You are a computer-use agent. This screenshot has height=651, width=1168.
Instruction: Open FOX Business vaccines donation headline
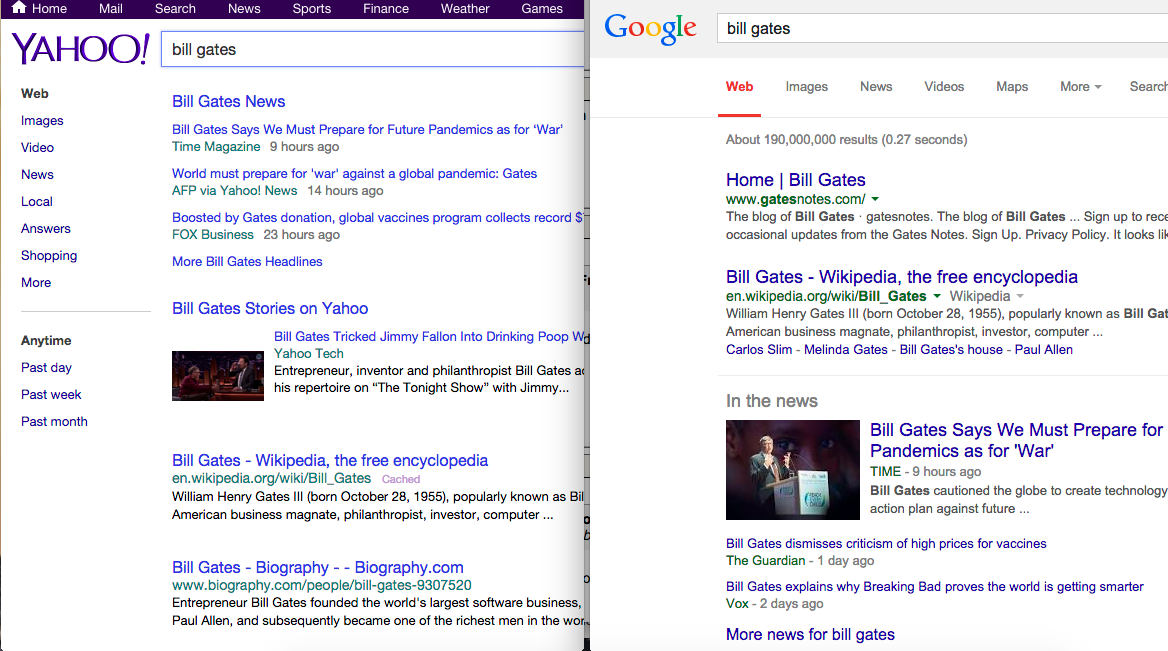(x=378, y=217)
